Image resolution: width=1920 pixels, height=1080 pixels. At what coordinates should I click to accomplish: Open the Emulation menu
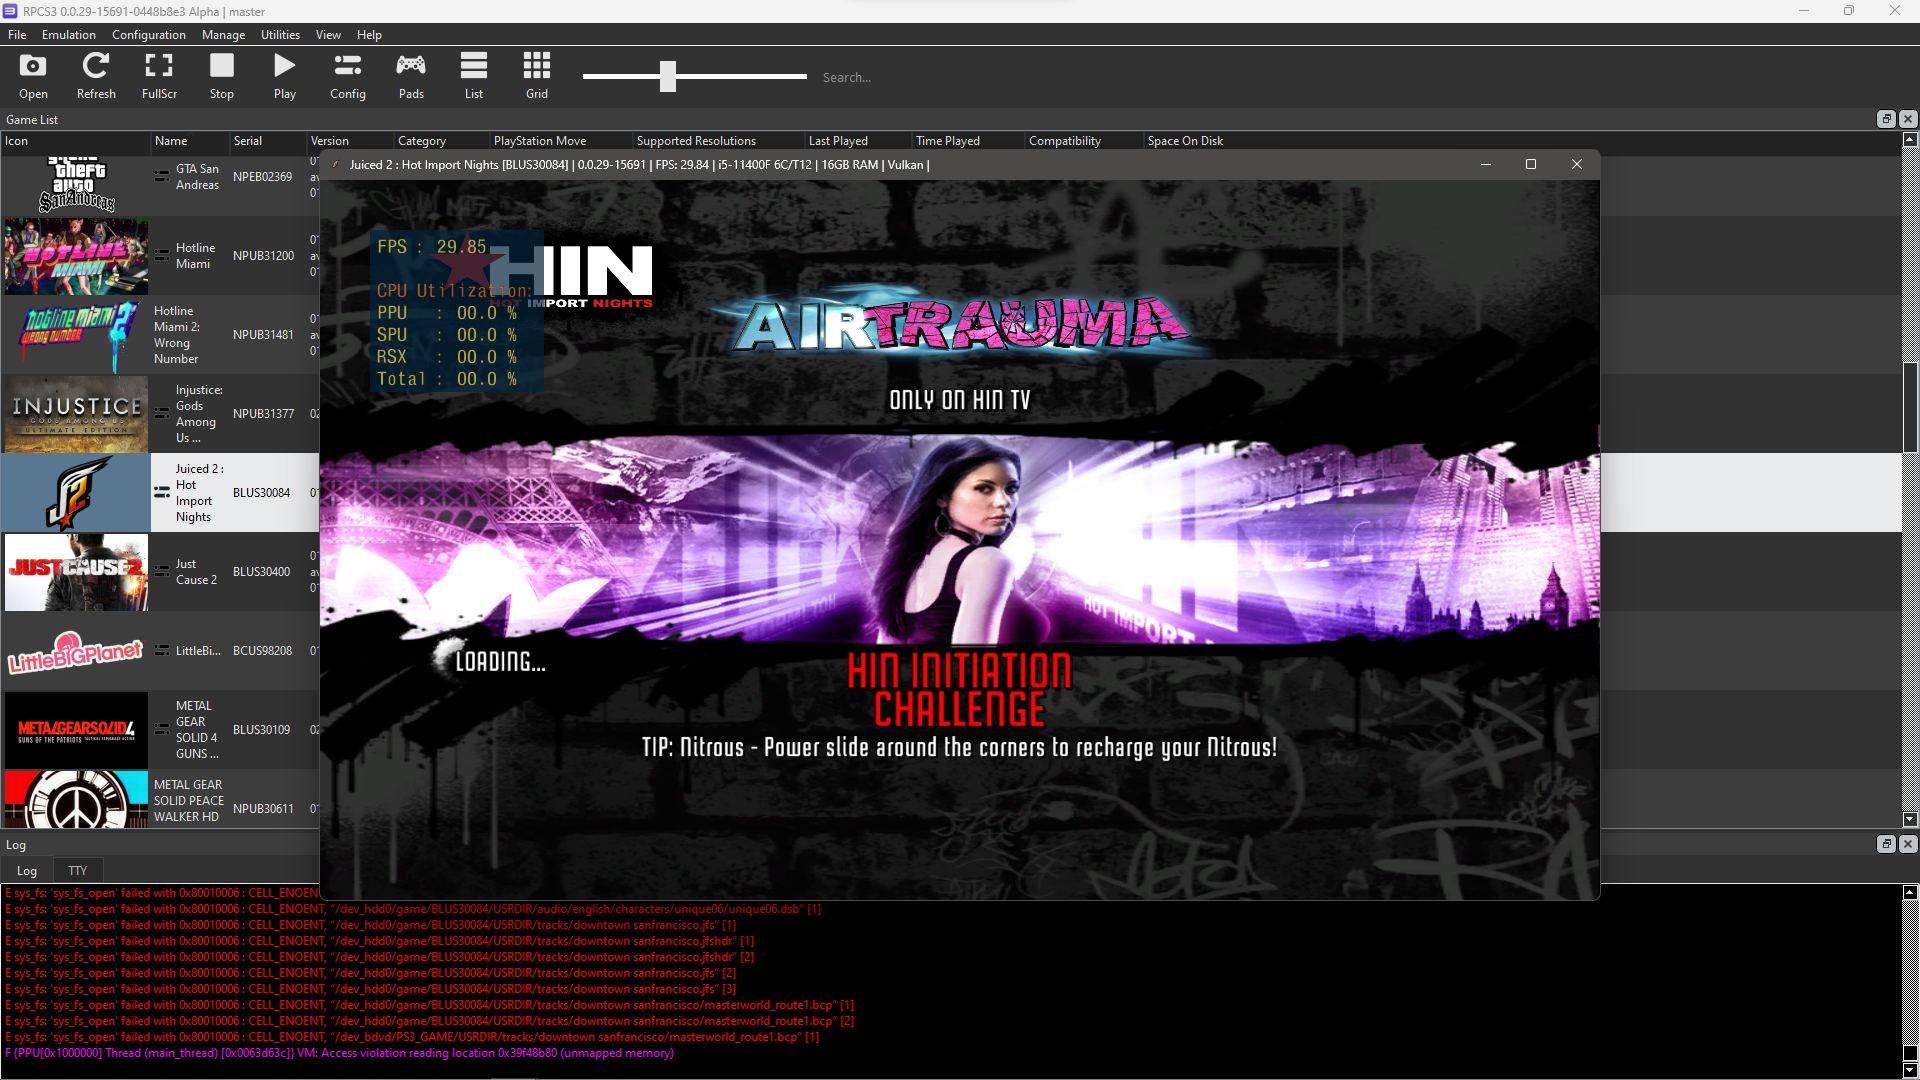point(68,34)
